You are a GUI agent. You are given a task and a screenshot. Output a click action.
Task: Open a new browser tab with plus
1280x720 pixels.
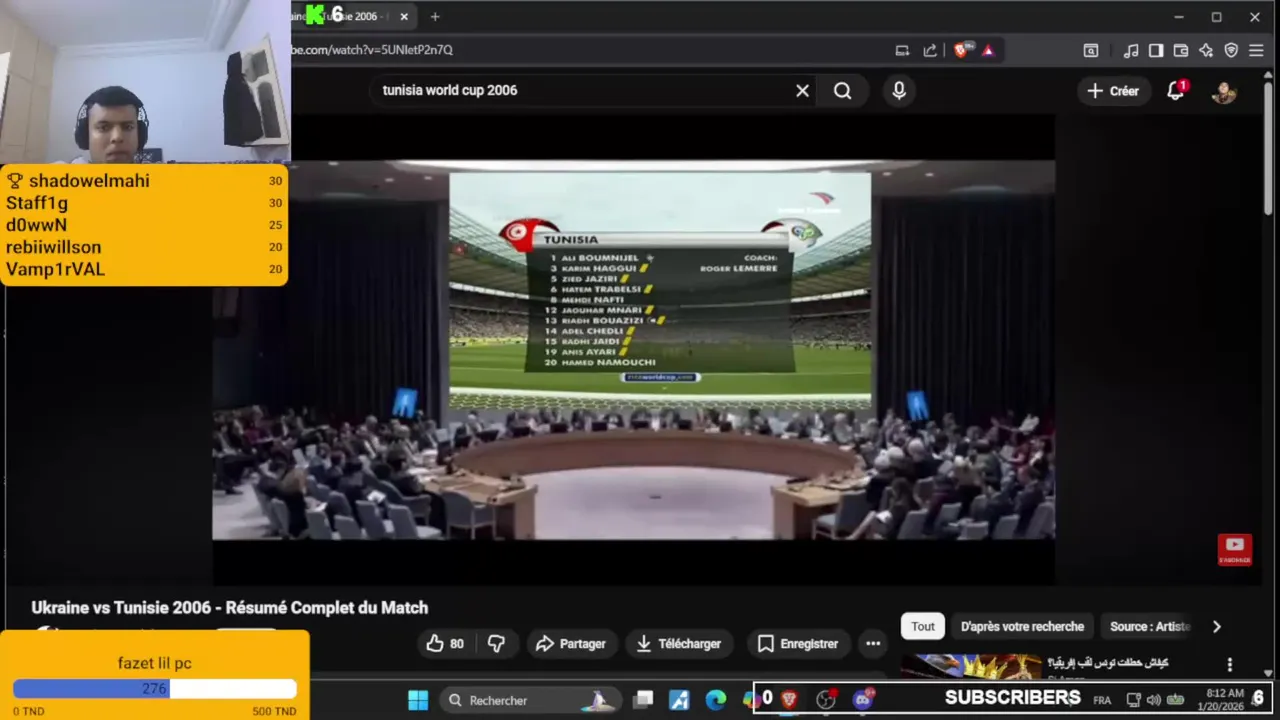click(435, 17)
